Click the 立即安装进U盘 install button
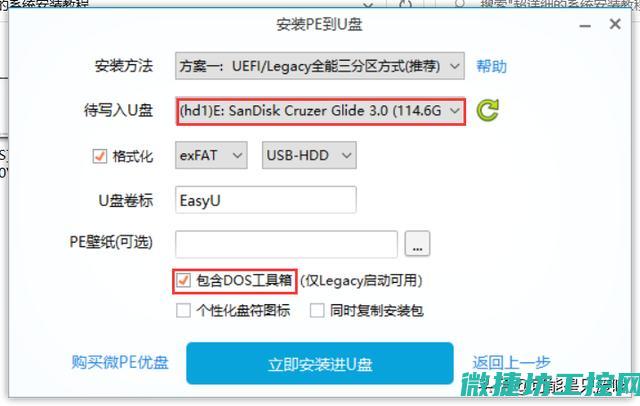 (320, 364)
